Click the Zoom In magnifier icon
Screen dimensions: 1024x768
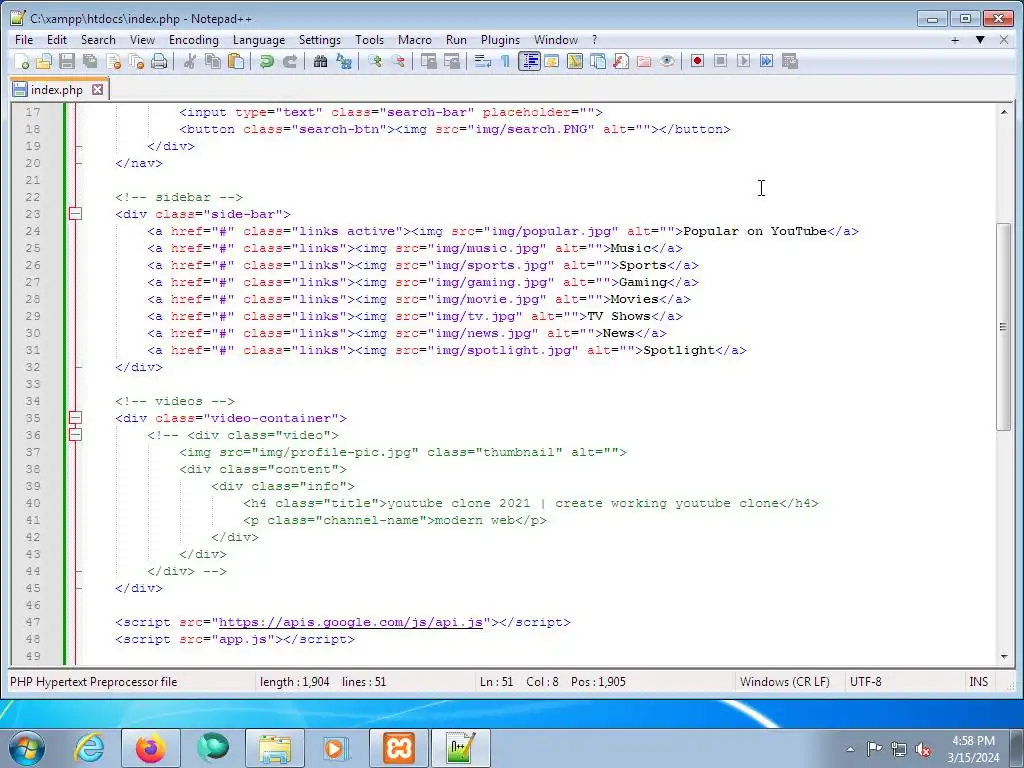click(374, 61)
